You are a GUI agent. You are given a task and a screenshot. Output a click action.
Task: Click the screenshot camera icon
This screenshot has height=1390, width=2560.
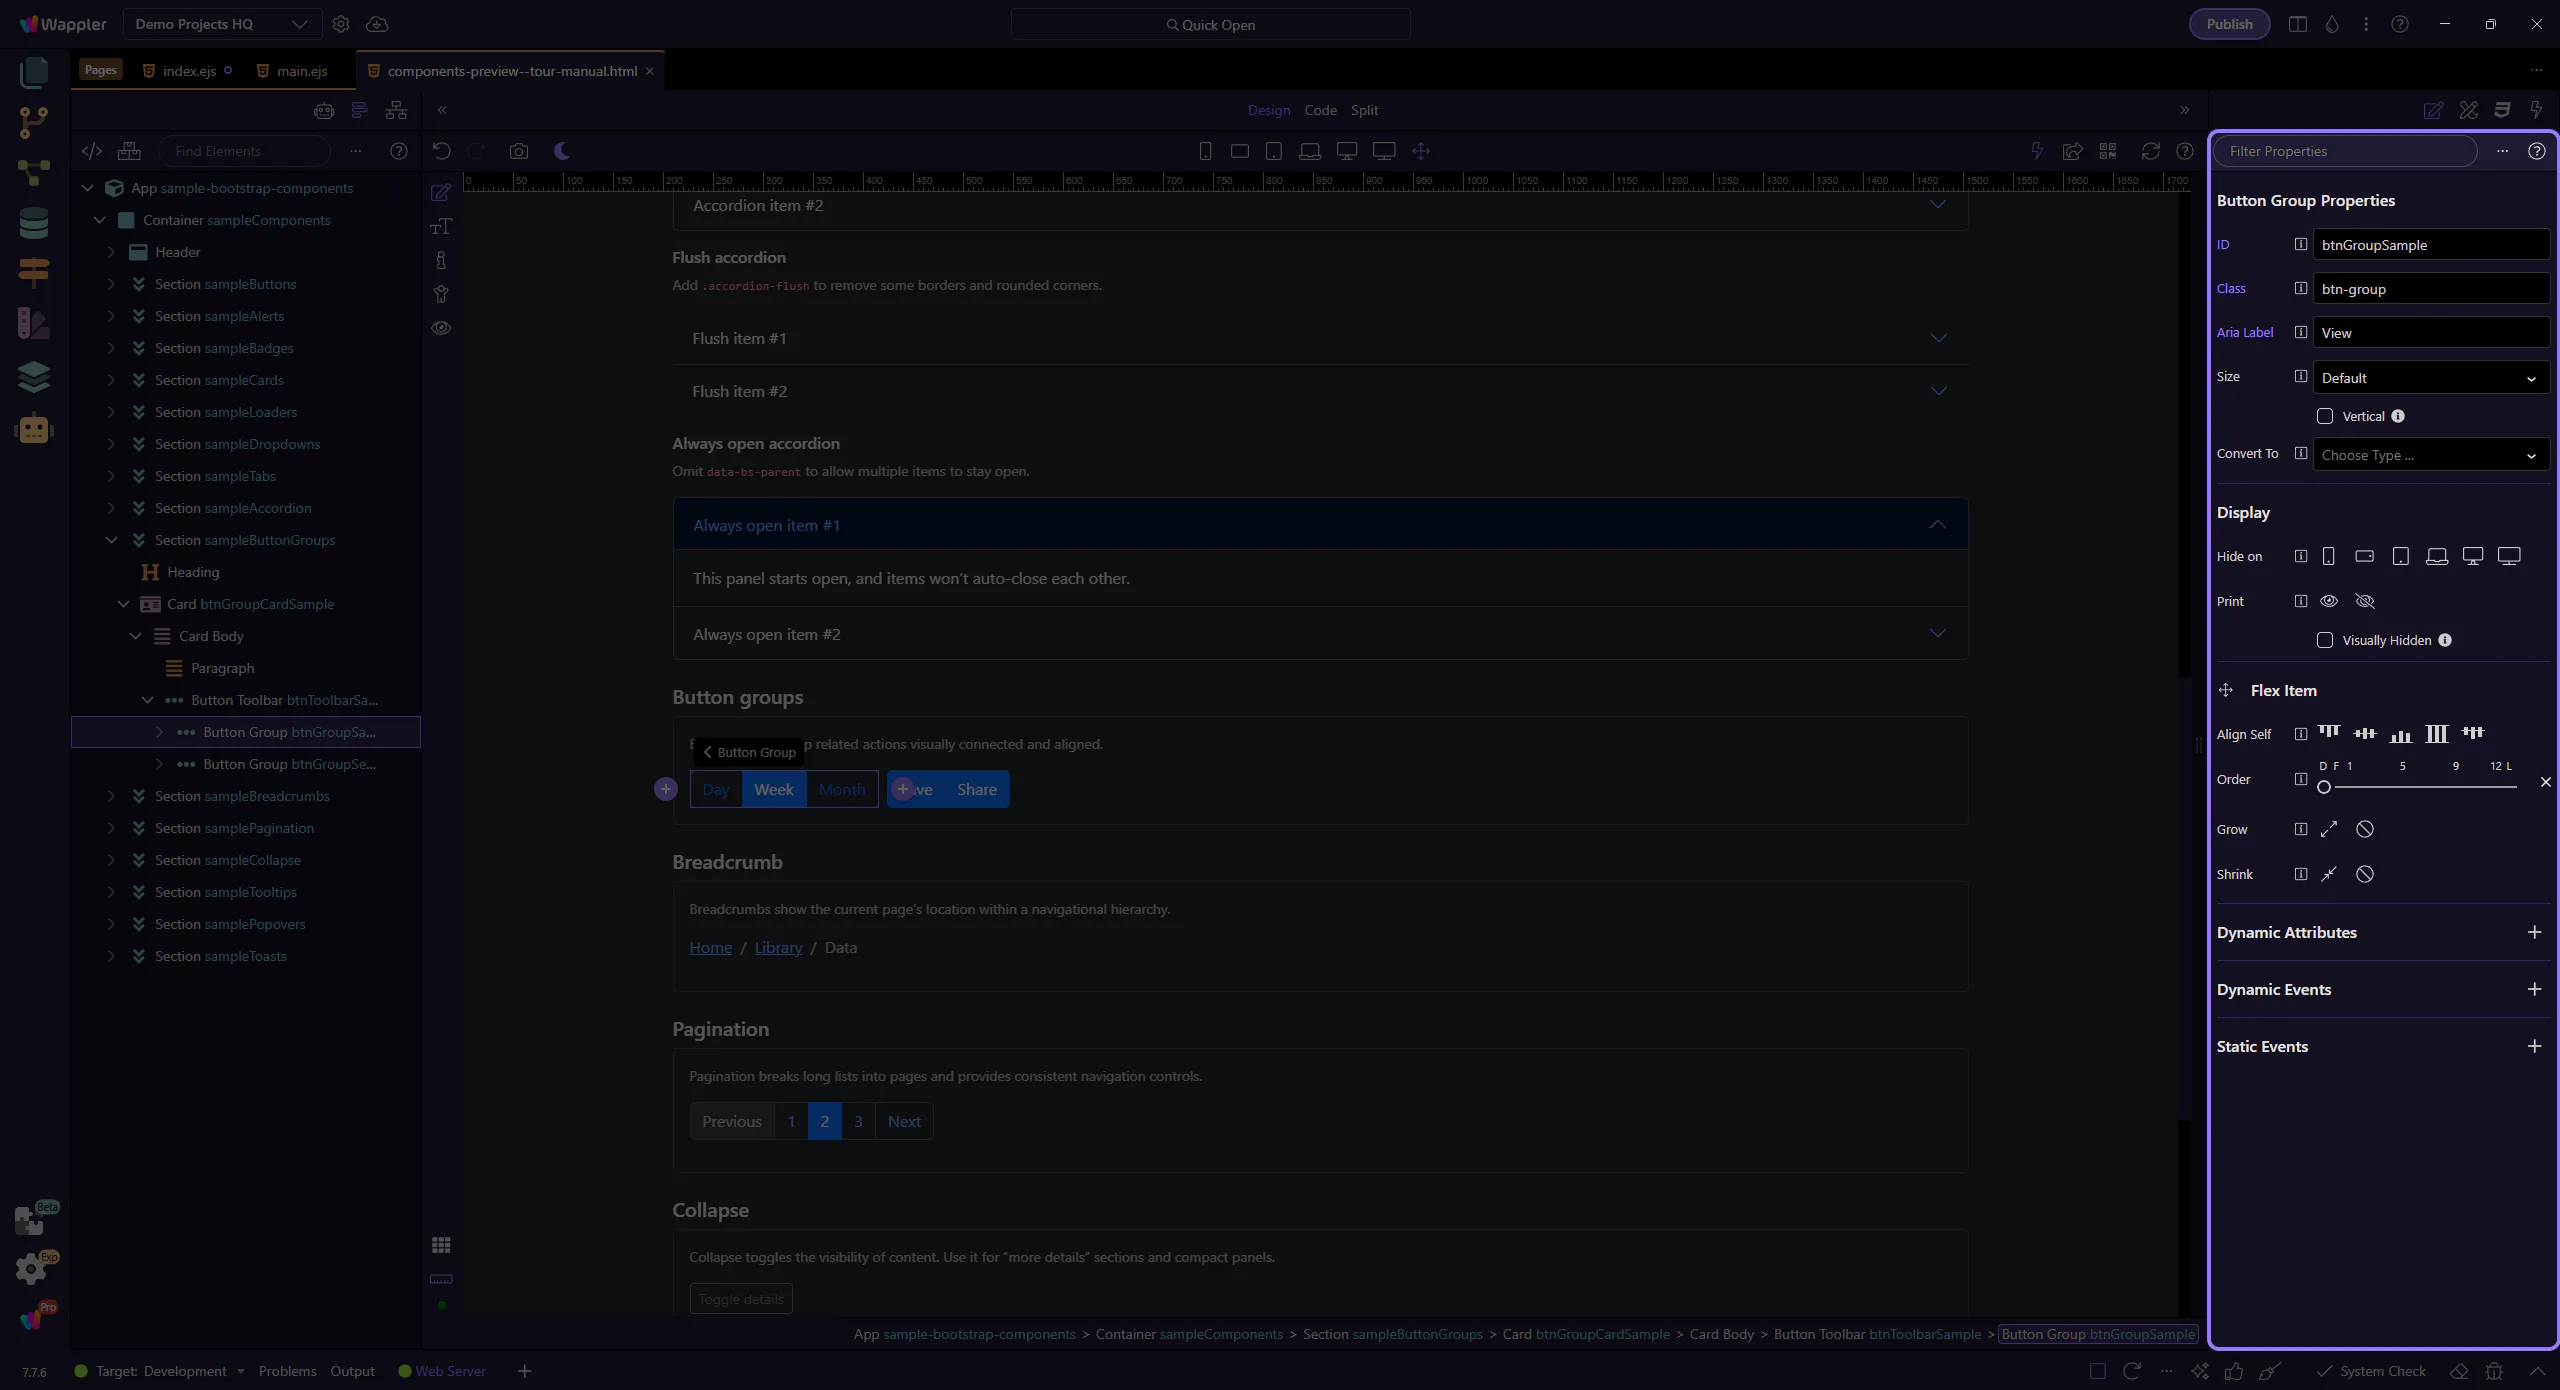518,151
